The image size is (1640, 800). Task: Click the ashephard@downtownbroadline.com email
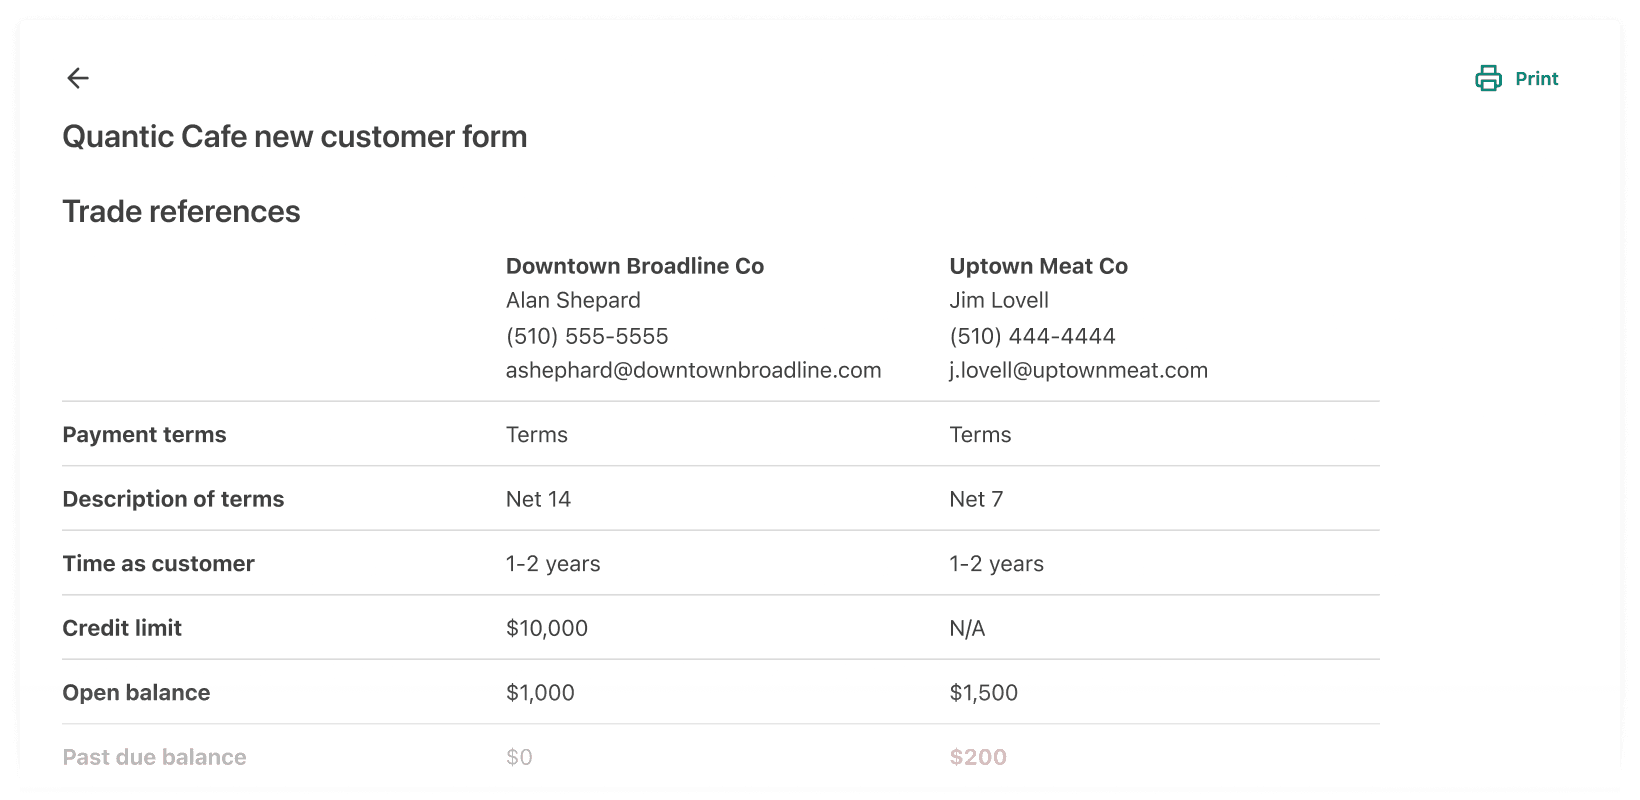(693, 371)
